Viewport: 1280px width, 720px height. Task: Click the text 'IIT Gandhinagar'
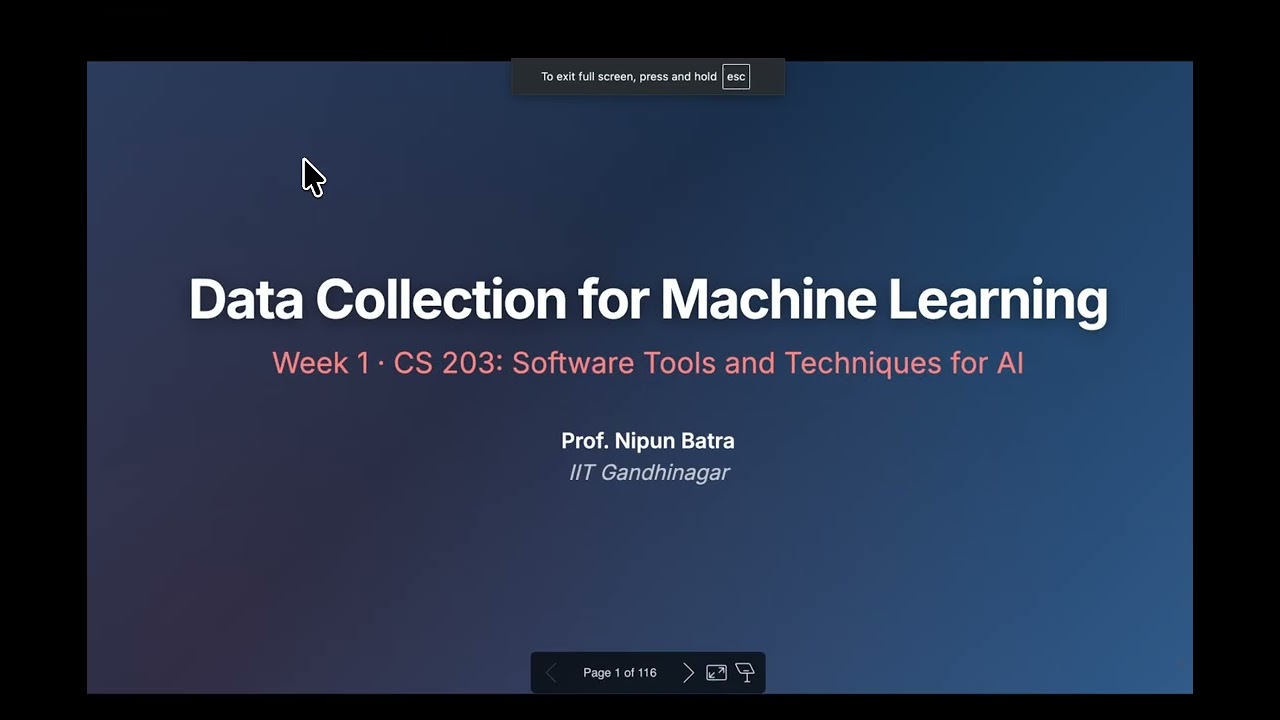(648, 472)
